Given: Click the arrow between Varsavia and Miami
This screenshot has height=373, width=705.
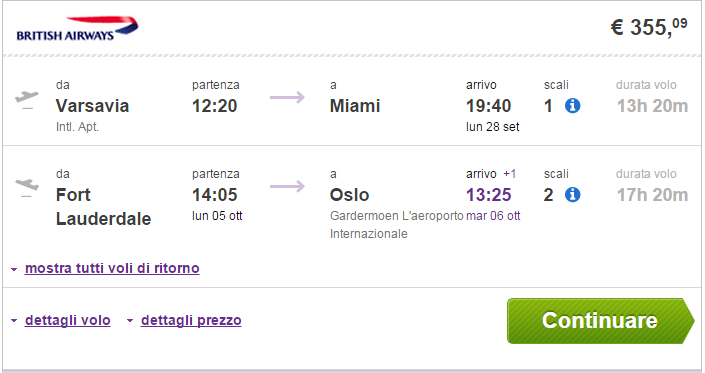Looking at the screenshot, I should [287, 97].
